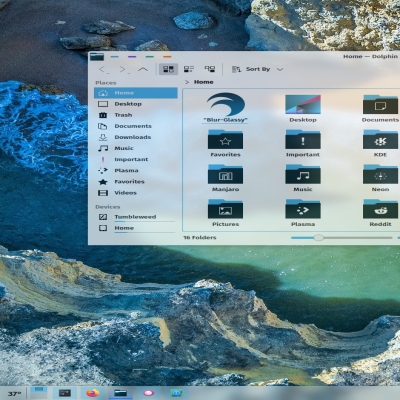
Task: Open the Tumbleweed device
Action: [x=136, y=217]
